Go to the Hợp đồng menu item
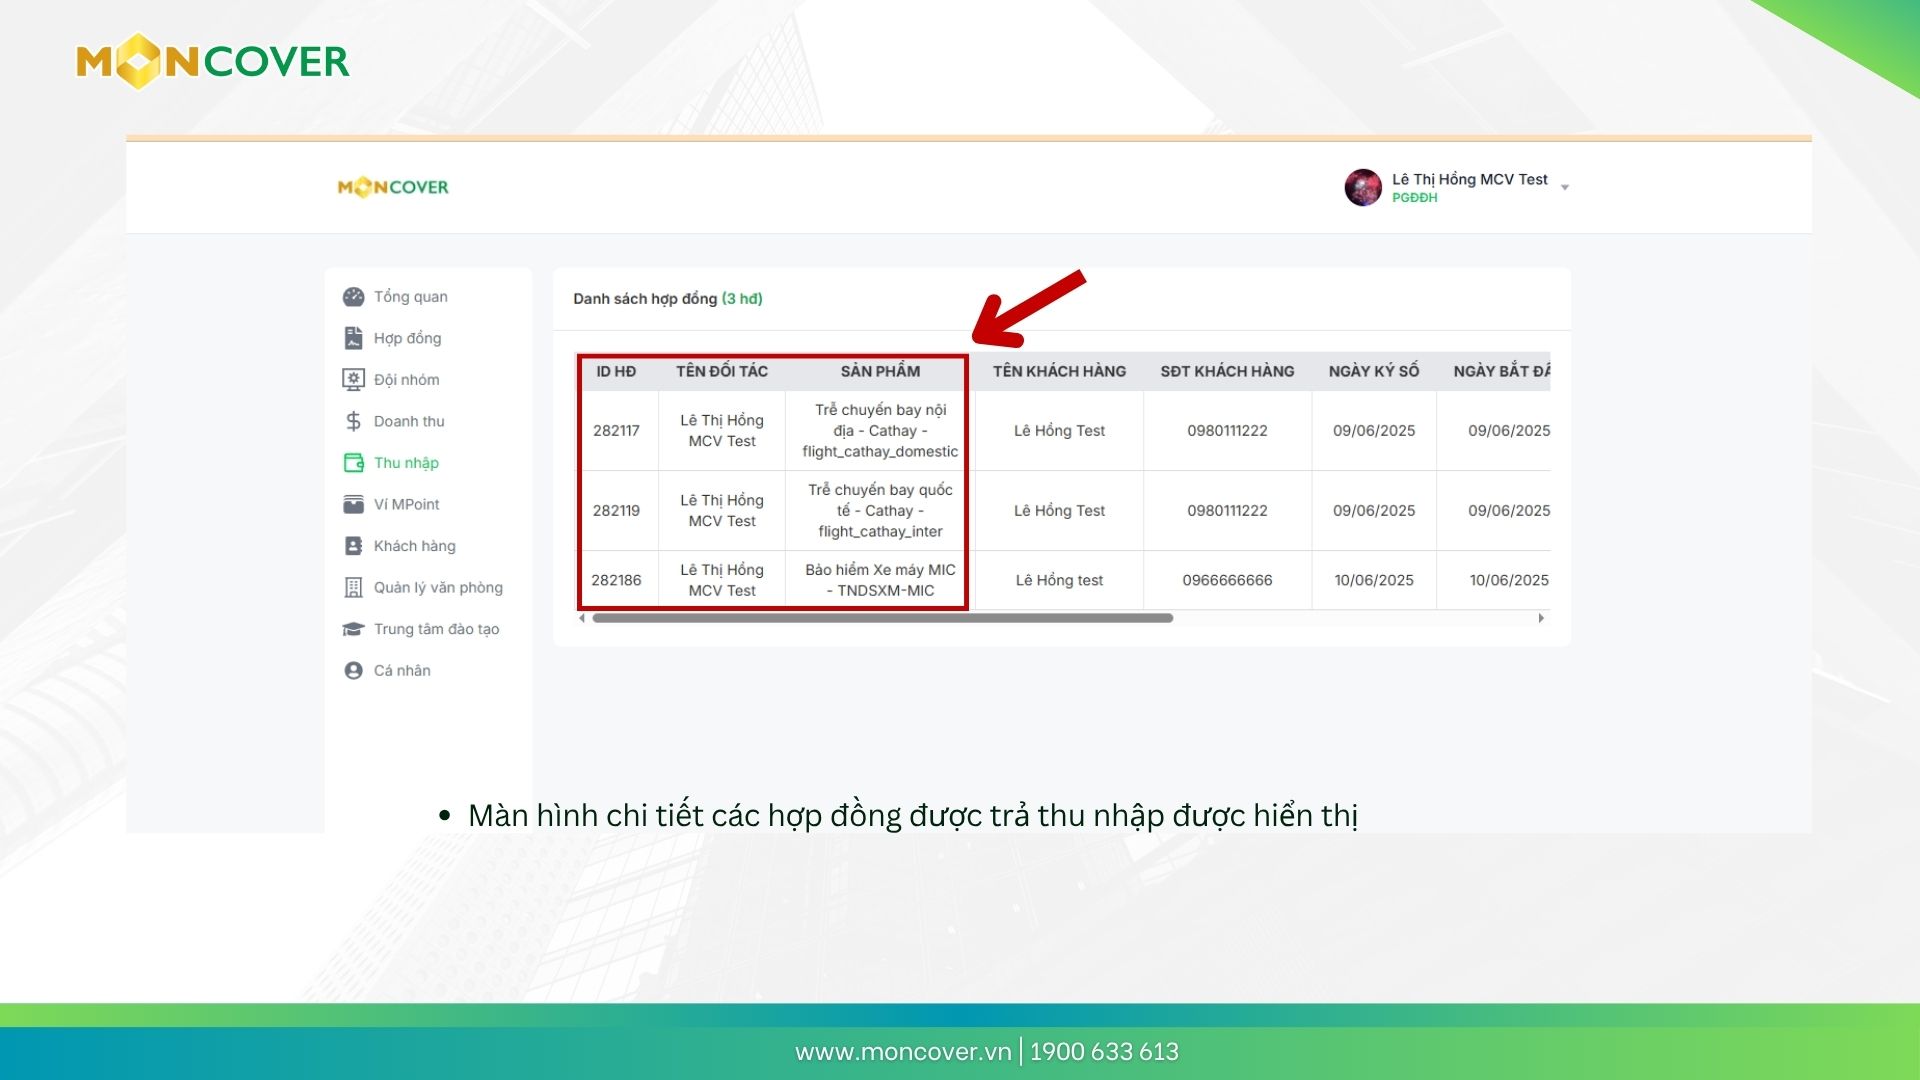Screen dimensions: 1920x1080 (x=407, y=338)
